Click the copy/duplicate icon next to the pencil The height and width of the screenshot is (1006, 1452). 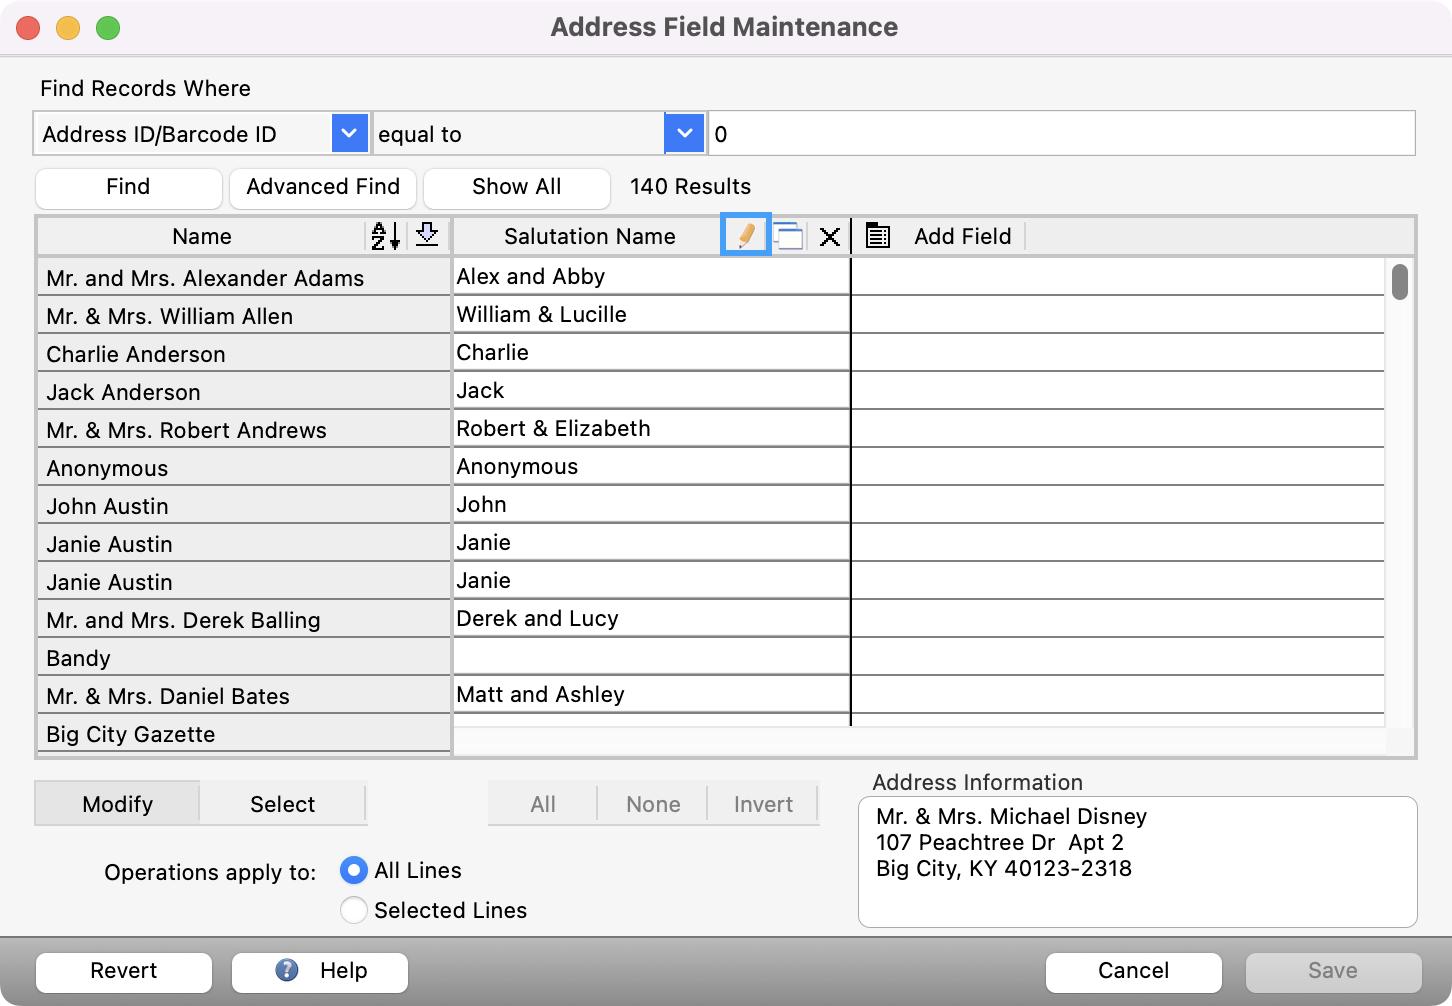[x=789, y=236]
